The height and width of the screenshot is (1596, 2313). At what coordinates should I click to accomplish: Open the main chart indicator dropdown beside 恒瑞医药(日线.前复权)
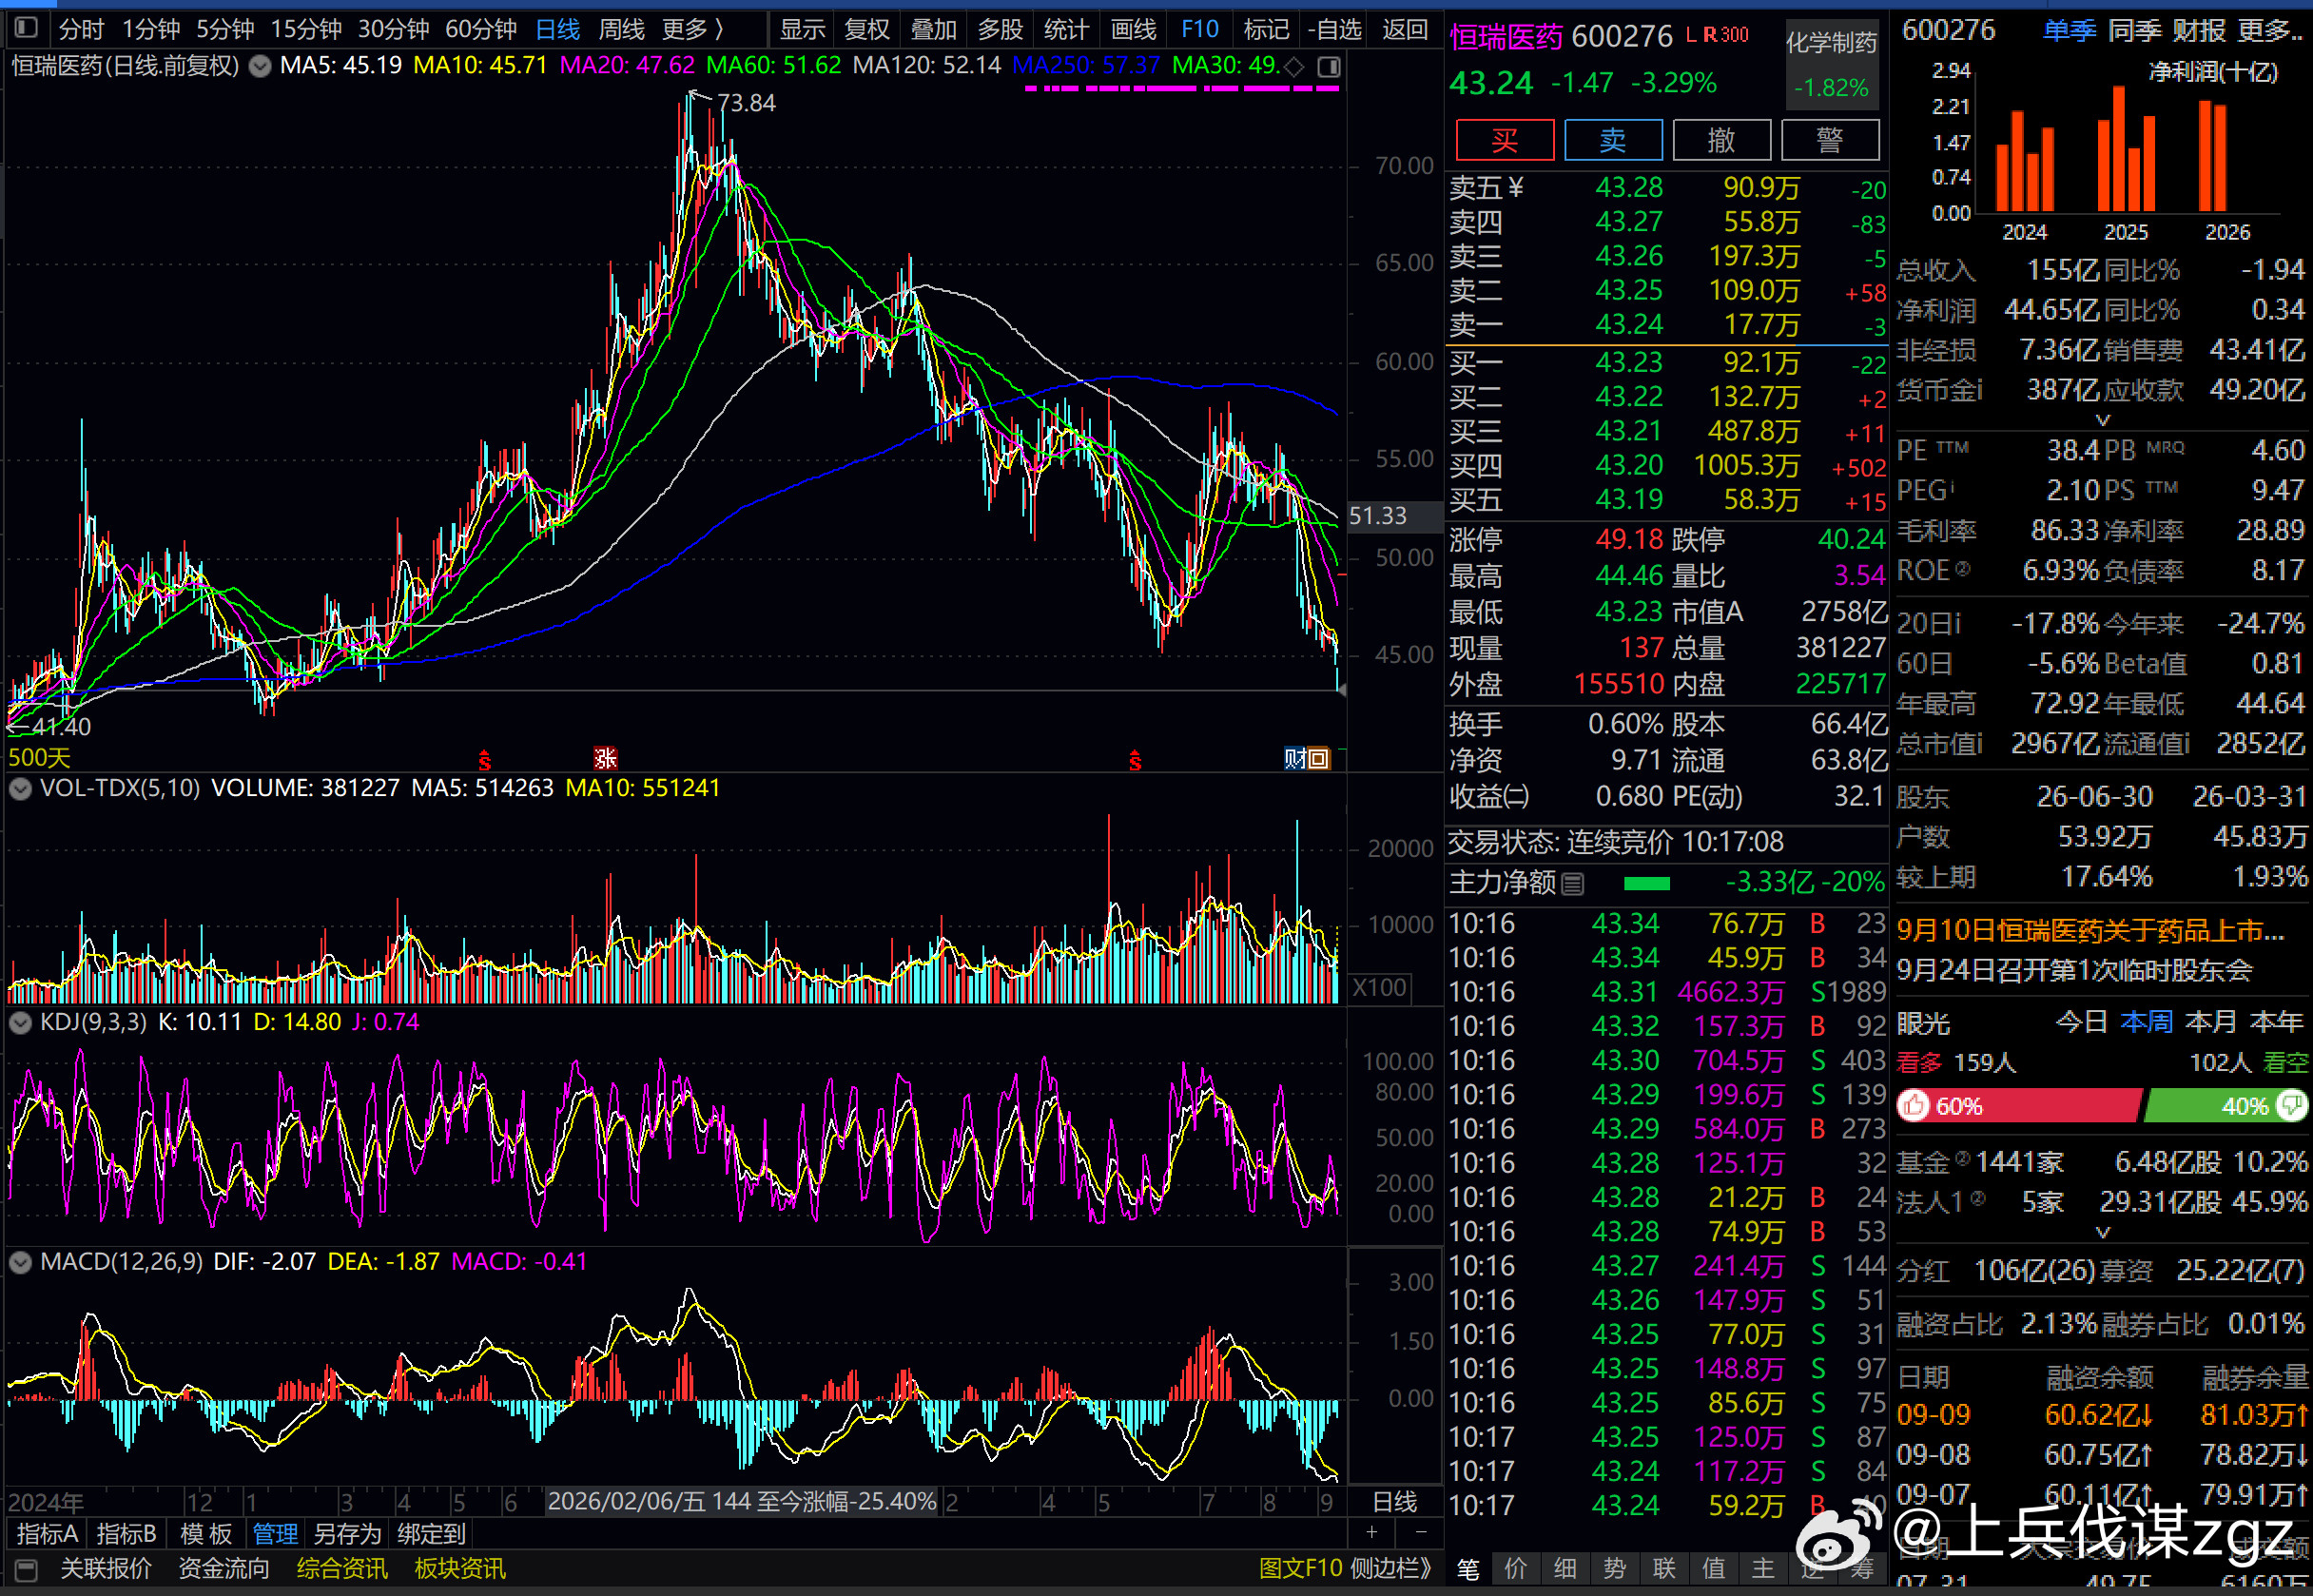pos(260,67)
